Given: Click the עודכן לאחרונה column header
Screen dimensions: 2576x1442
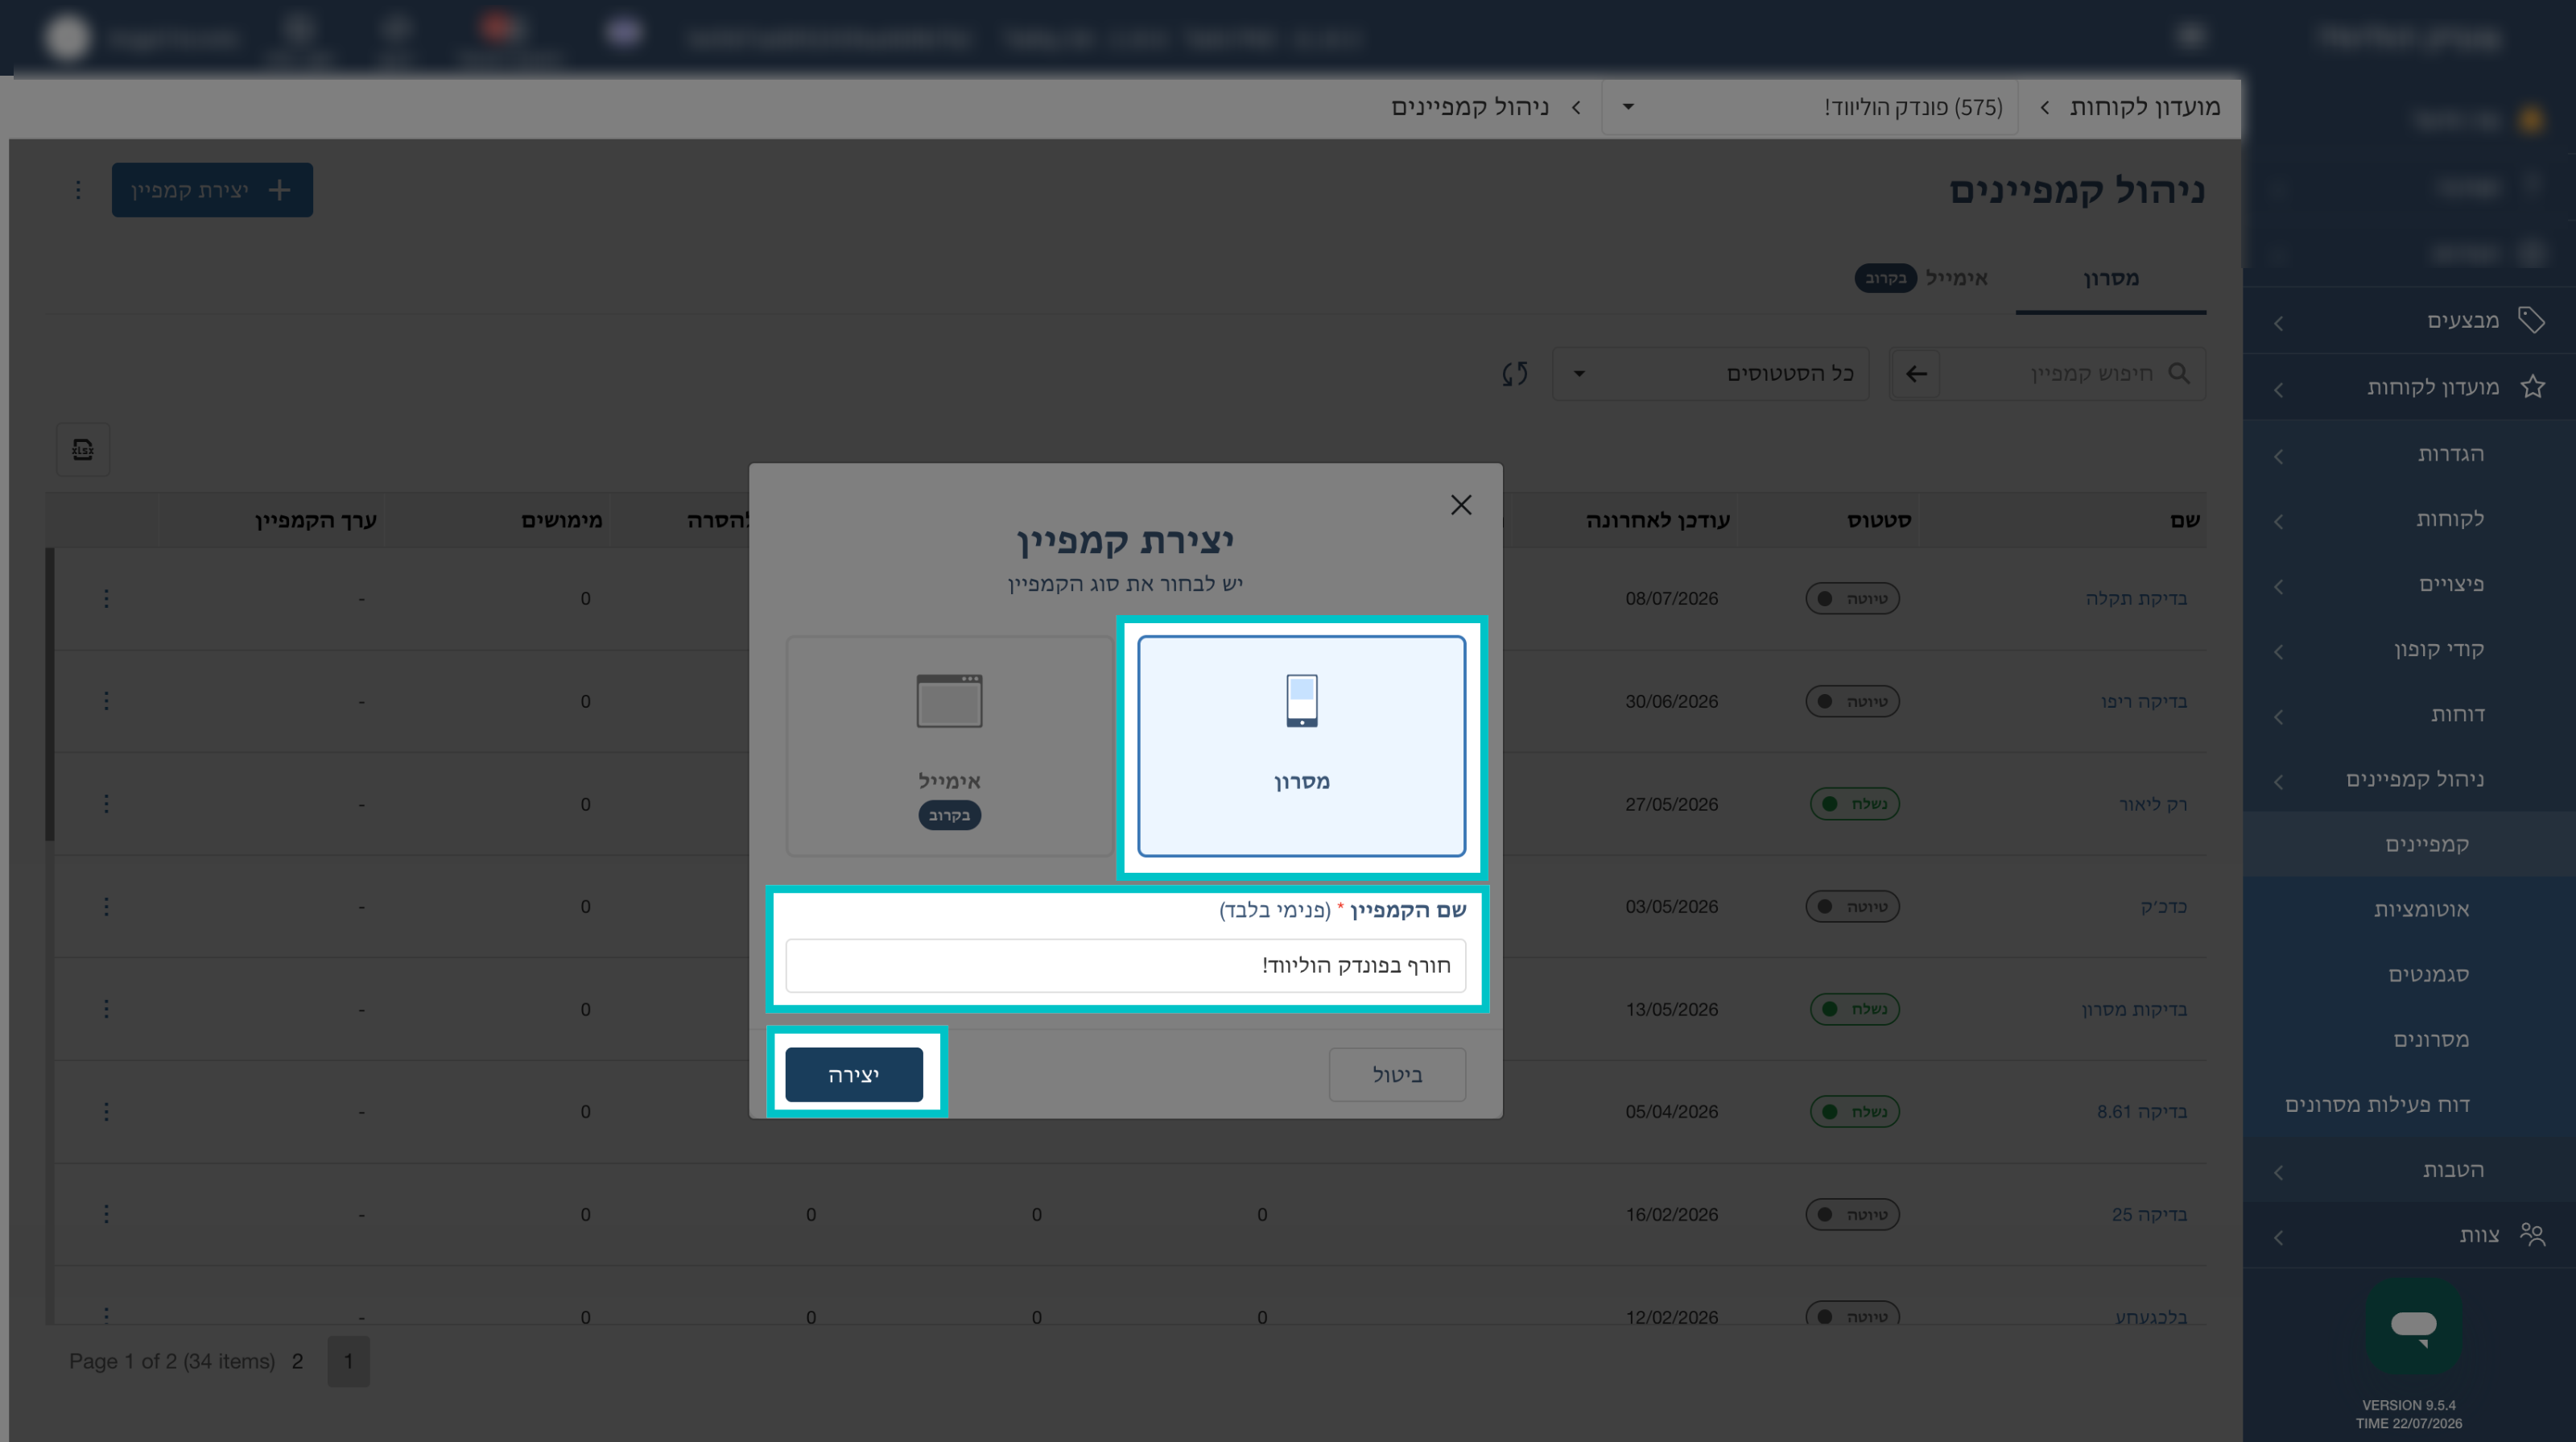Looking at the screenshot, I should [1658, 520].
